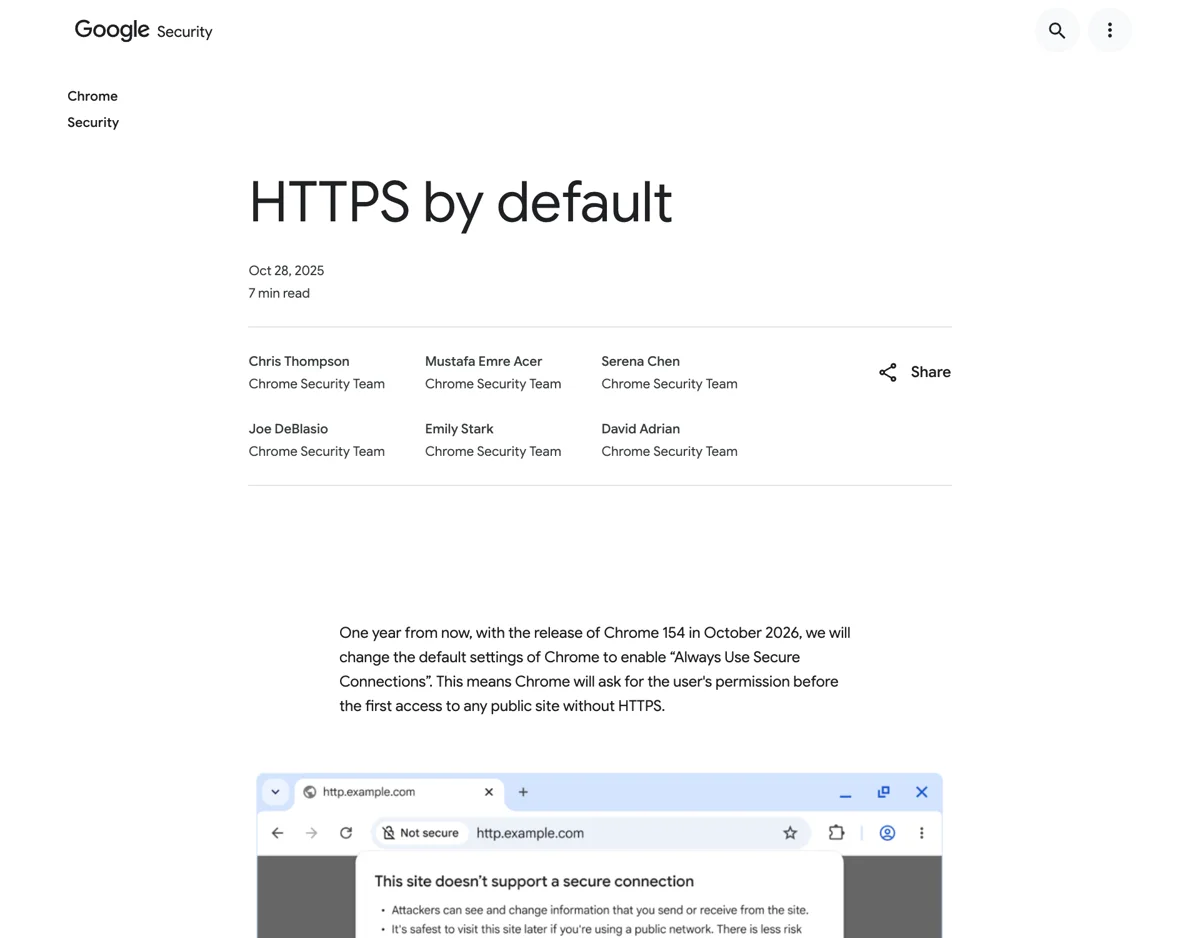Open the Chrome breadcrumb link

point(92,96)
